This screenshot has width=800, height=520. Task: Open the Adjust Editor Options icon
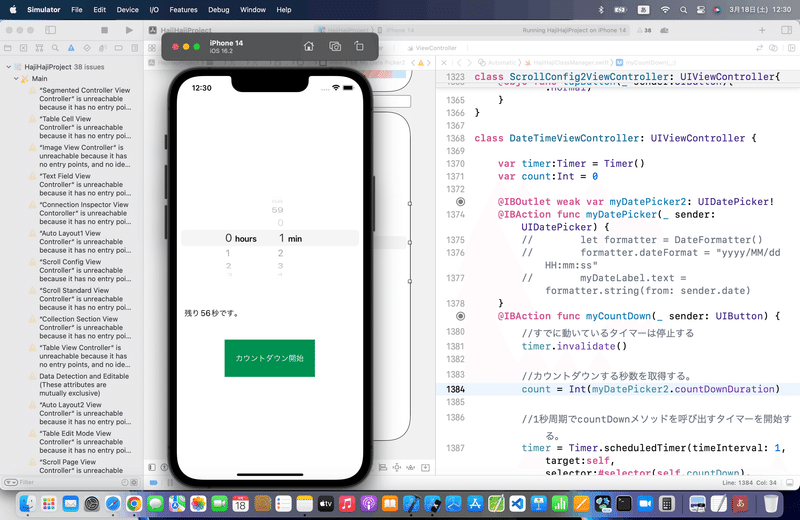tap(773, 48)
